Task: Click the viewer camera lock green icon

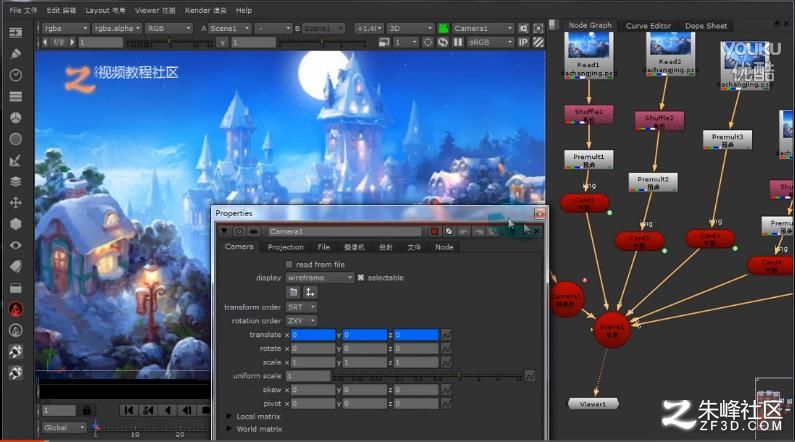Action: [x=443, y=28]
